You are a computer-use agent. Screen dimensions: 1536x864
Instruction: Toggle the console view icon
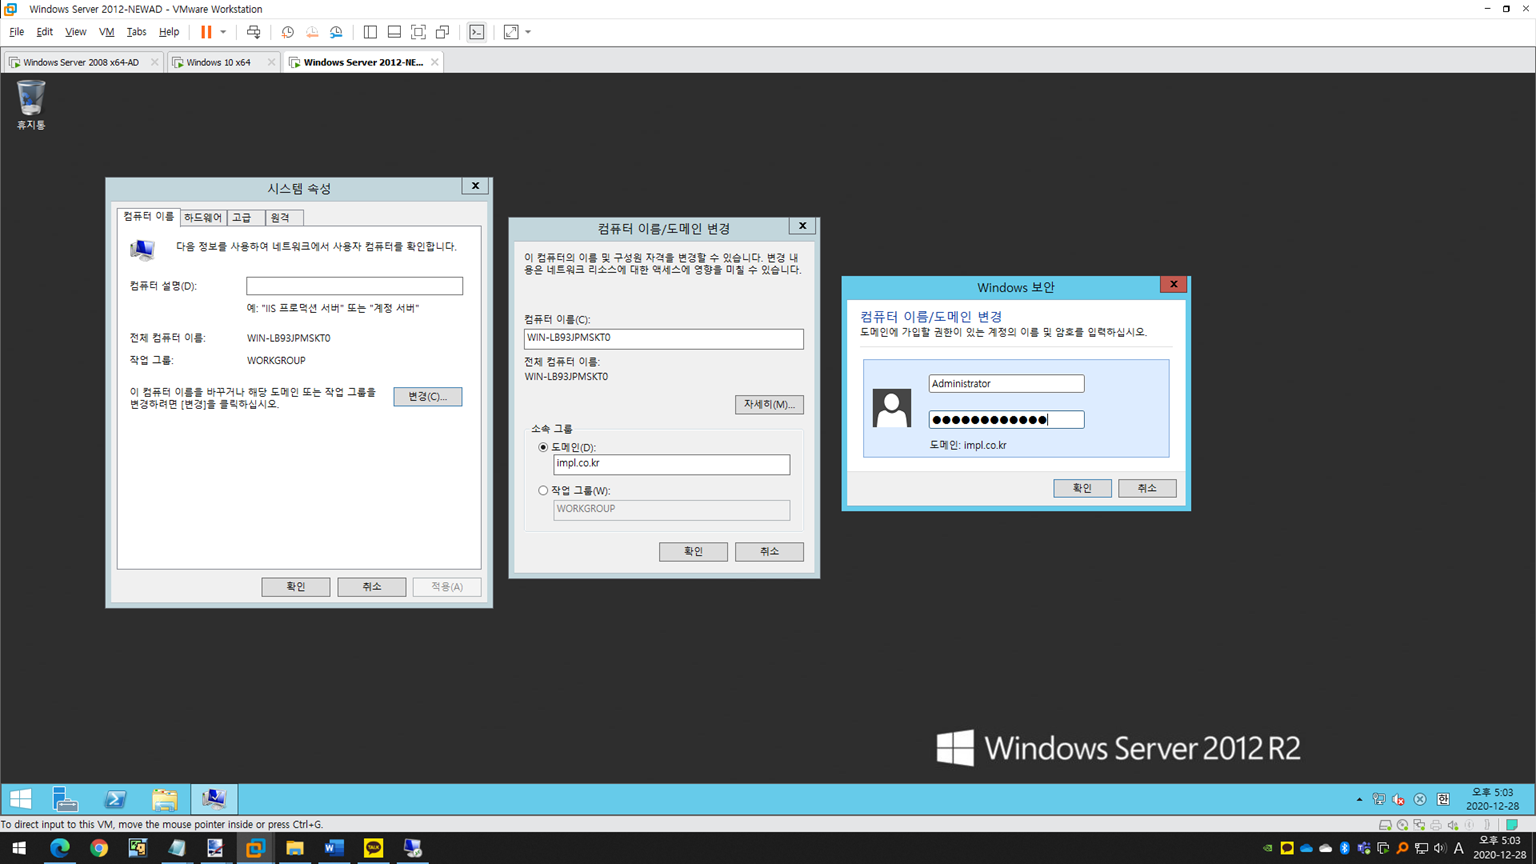477,32
